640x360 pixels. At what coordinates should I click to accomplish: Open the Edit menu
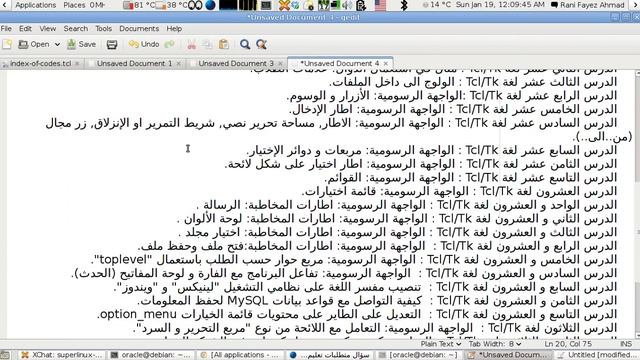[25, 29]
